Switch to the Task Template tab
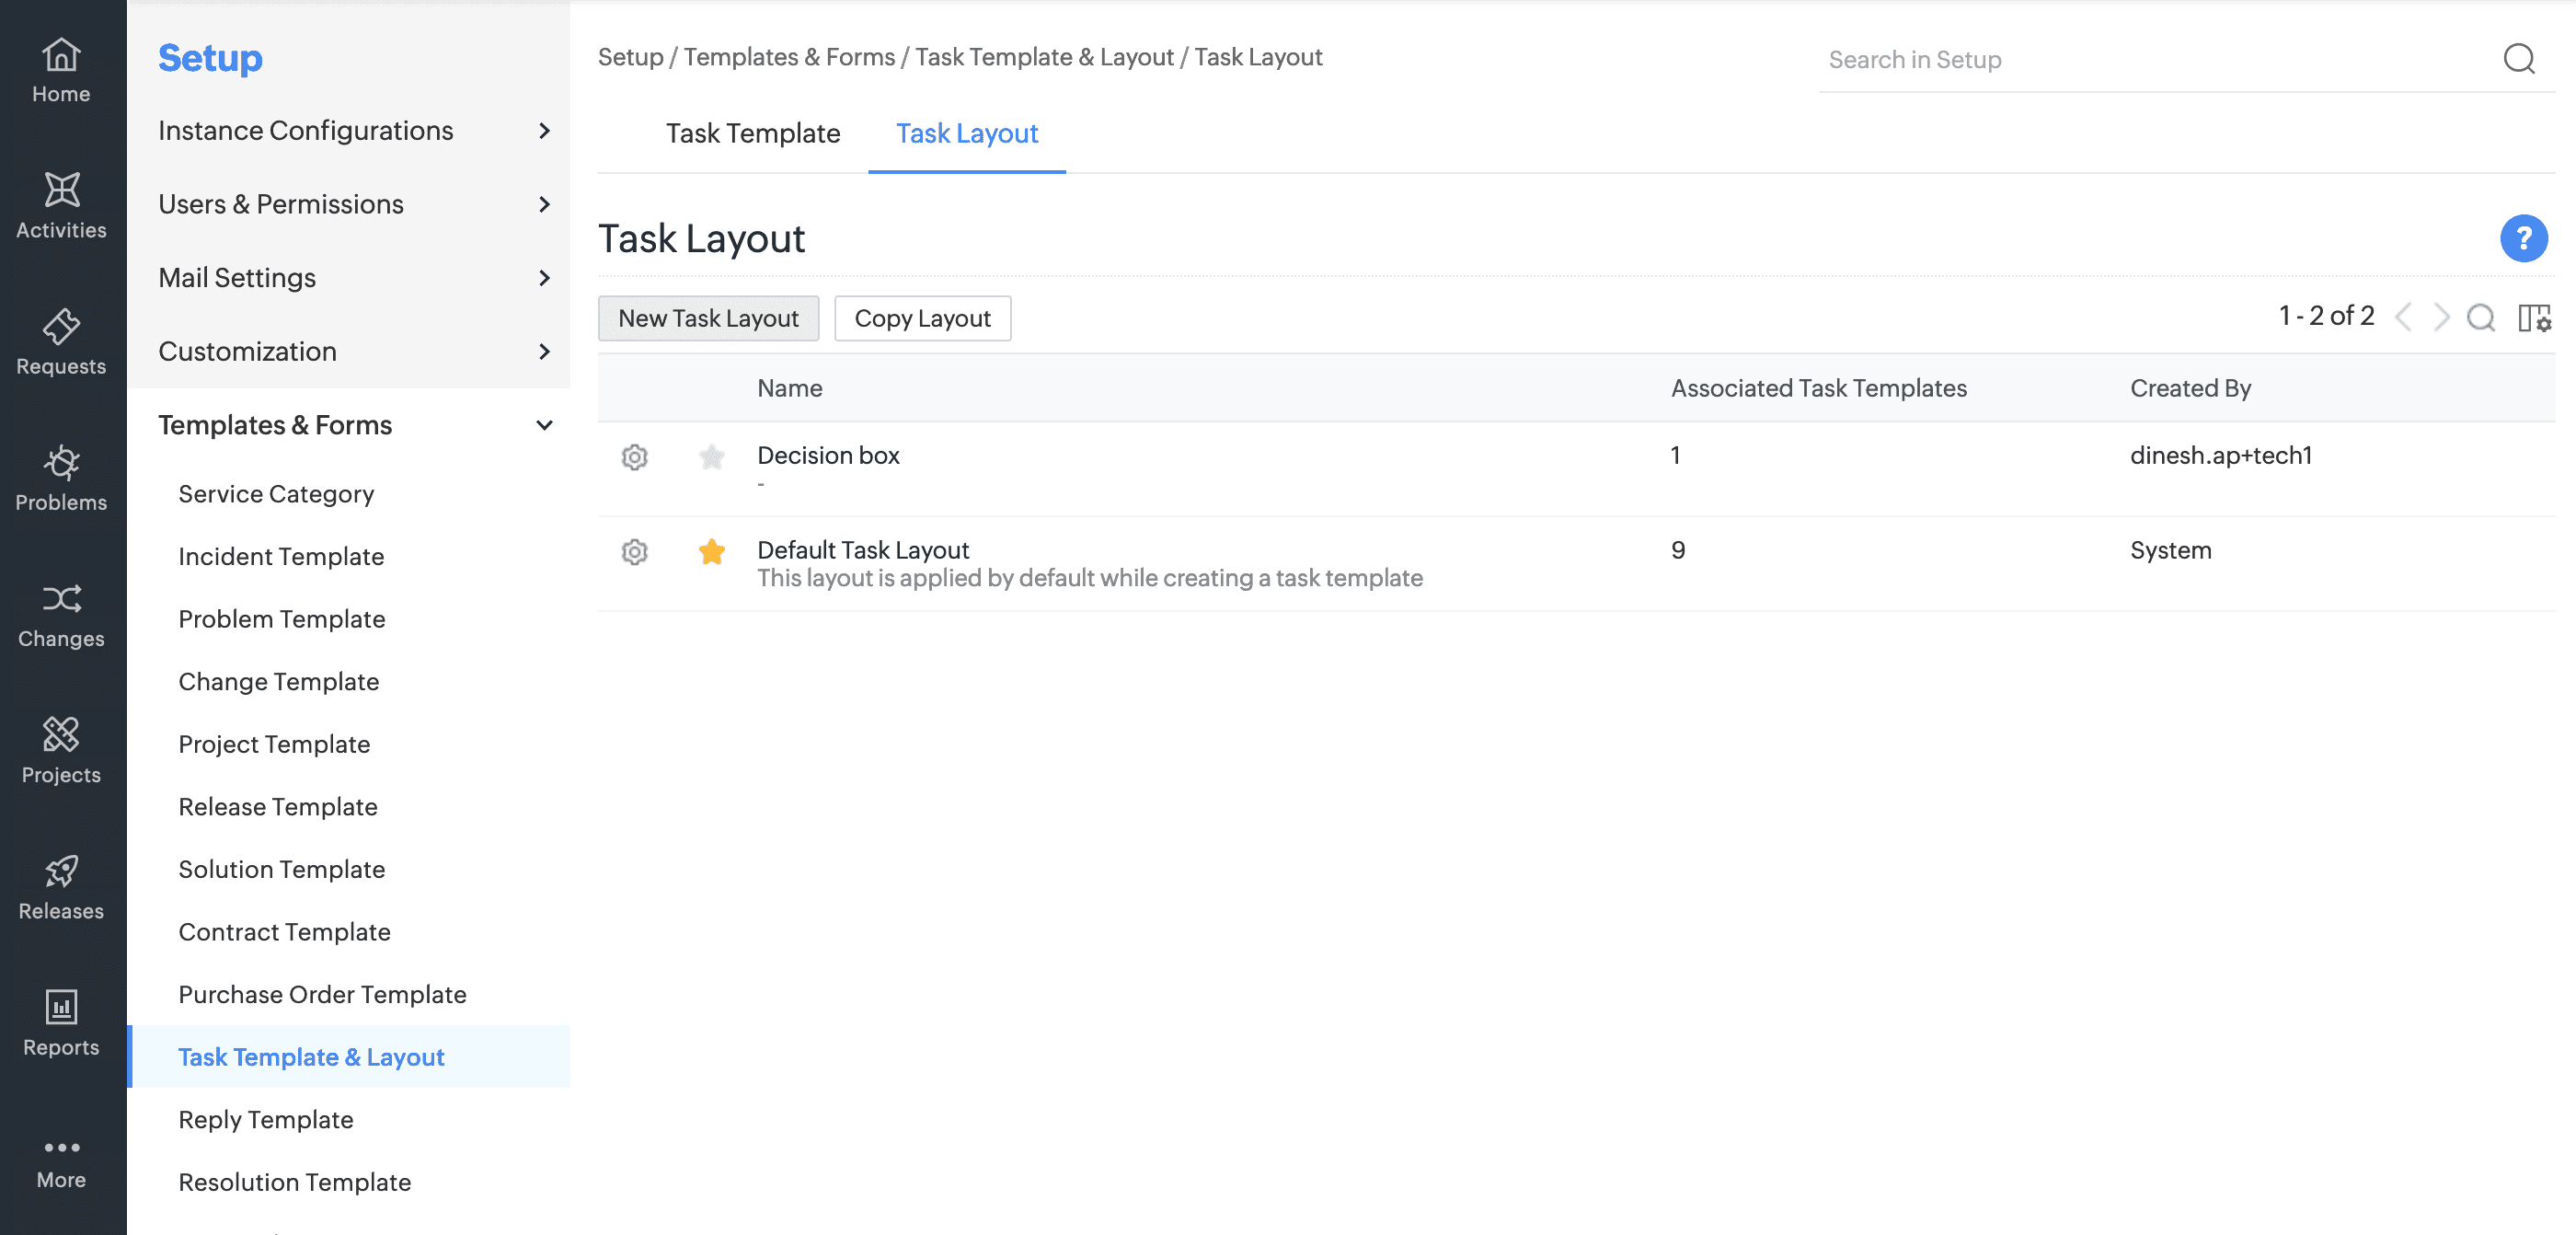Screen dimensions: 2576x1235 pos(752,133)
